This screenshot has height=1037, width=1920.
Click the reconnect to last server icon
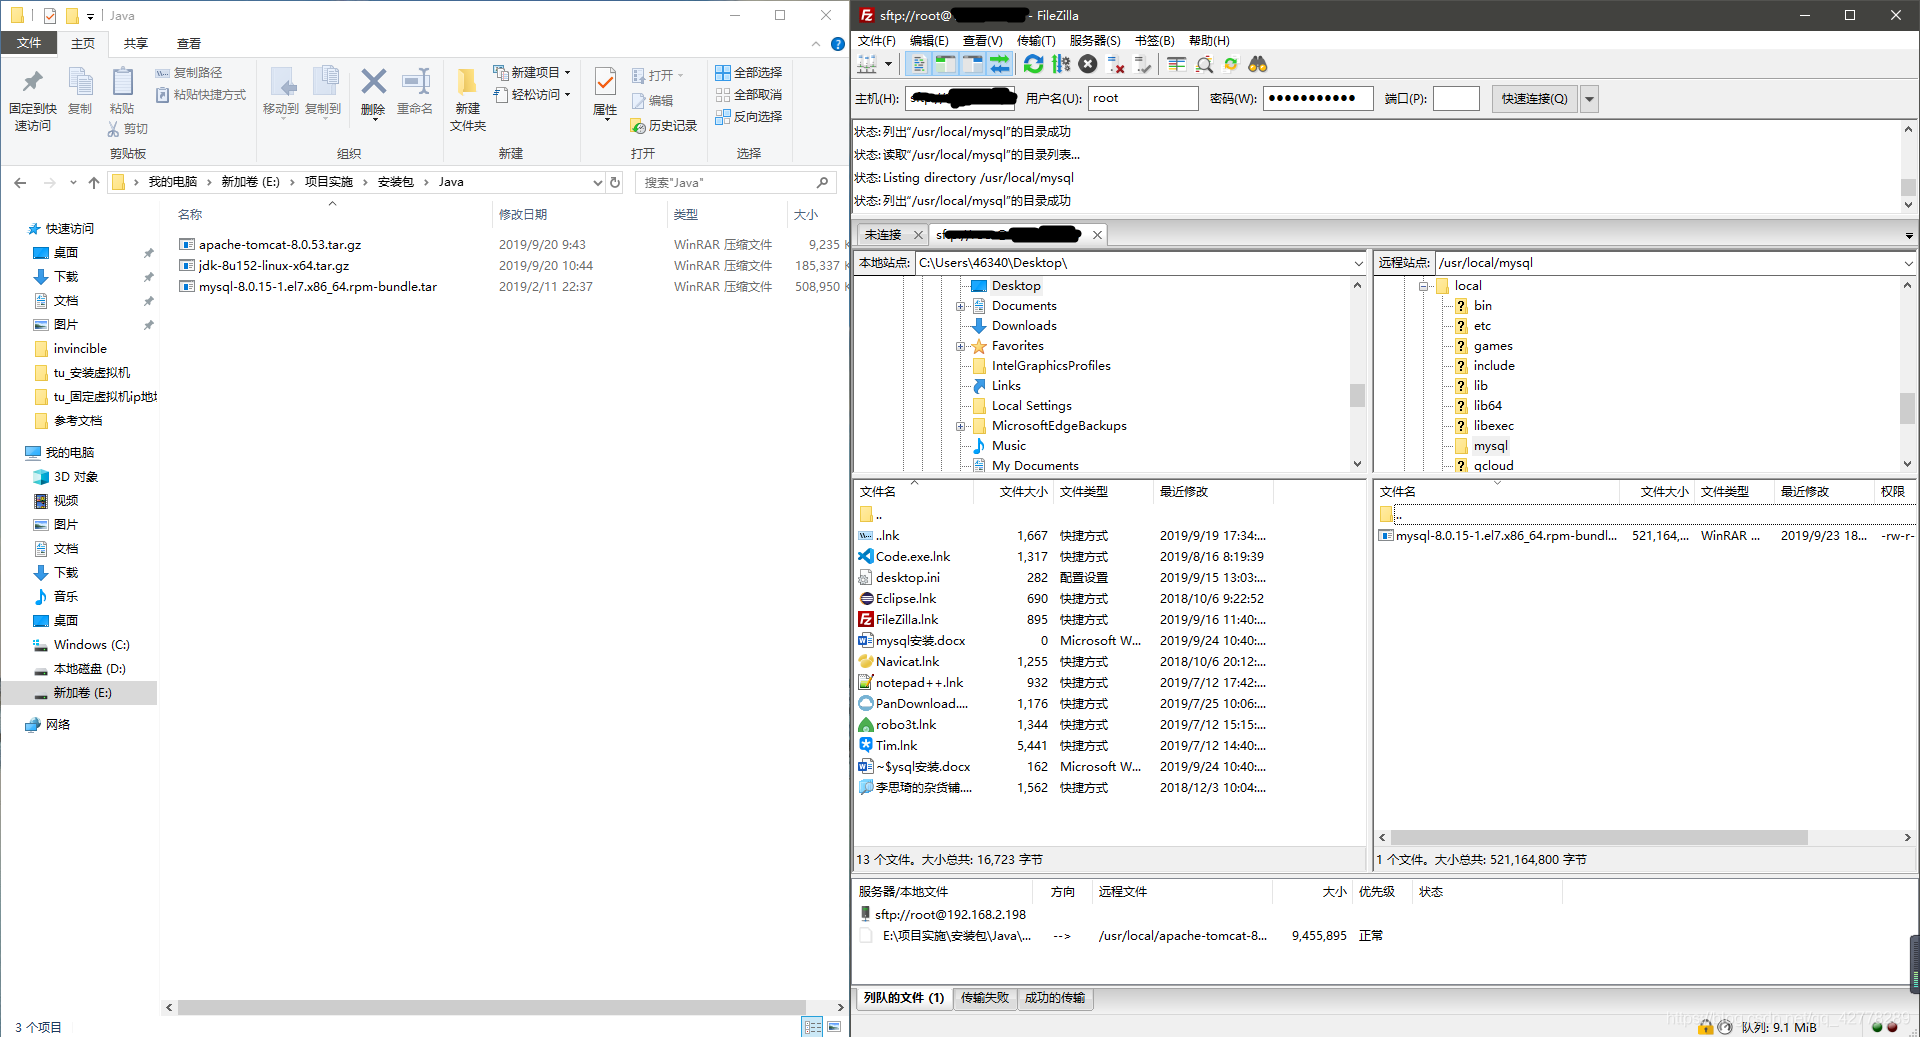pyautogui.click(x=1143, y=64)
